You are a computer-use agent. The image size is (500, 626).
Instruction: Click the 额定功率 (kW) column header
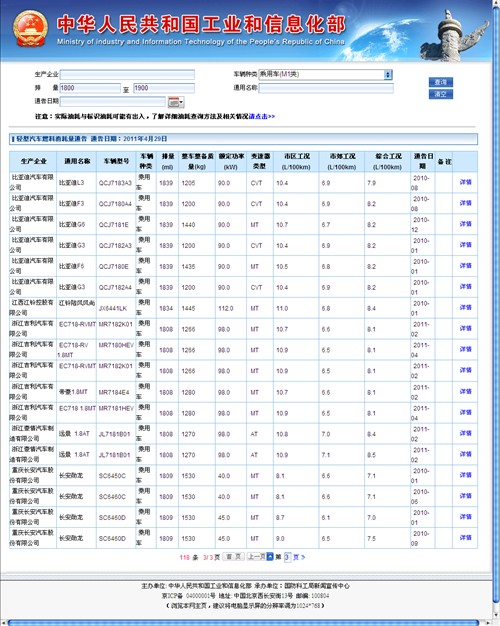pyautogui.click(x=231, y=161)
